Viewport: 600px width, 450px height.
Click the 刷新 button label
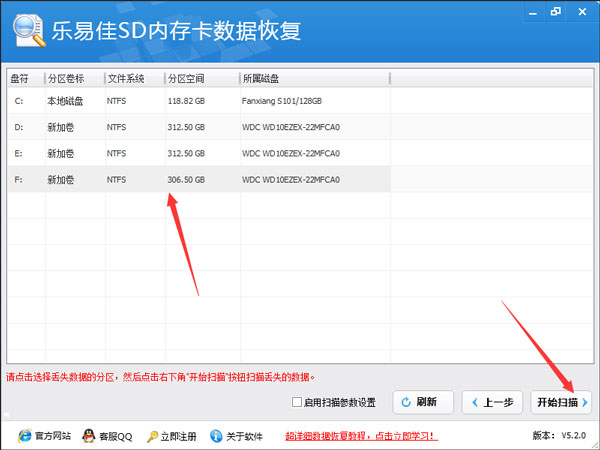coord(427,402)
